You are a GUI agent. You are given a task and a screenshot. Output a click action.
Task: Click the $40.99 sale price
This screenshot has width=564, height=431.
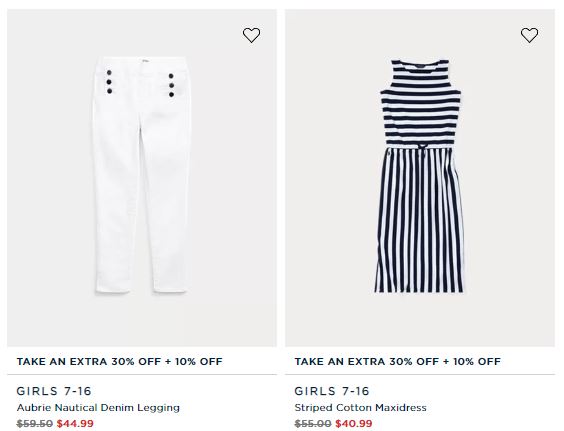click(354, 424)
